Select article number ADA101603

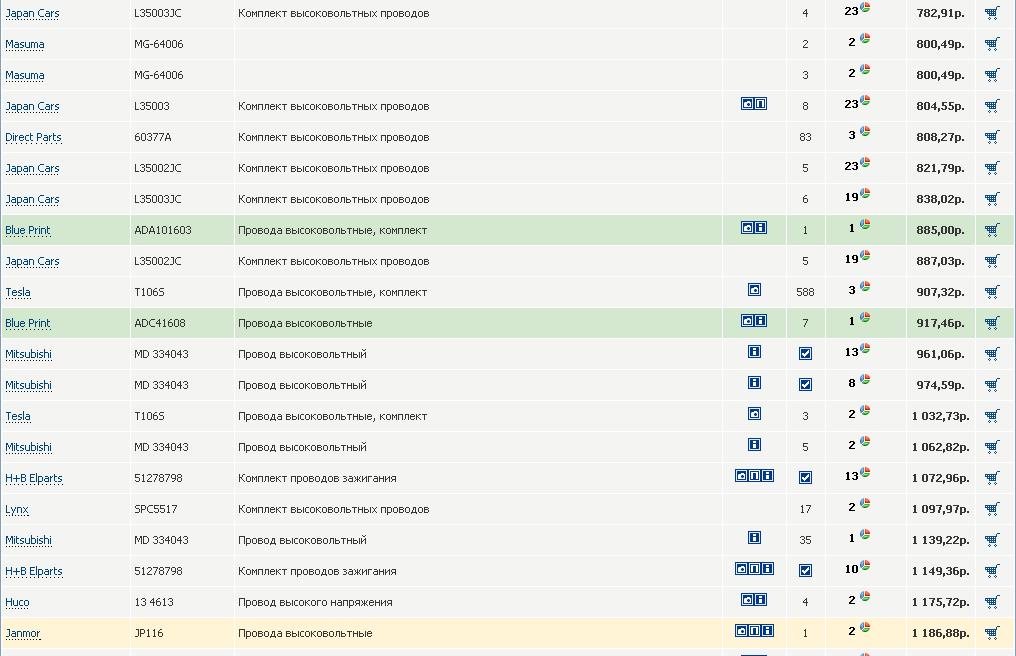coord(163,230)
